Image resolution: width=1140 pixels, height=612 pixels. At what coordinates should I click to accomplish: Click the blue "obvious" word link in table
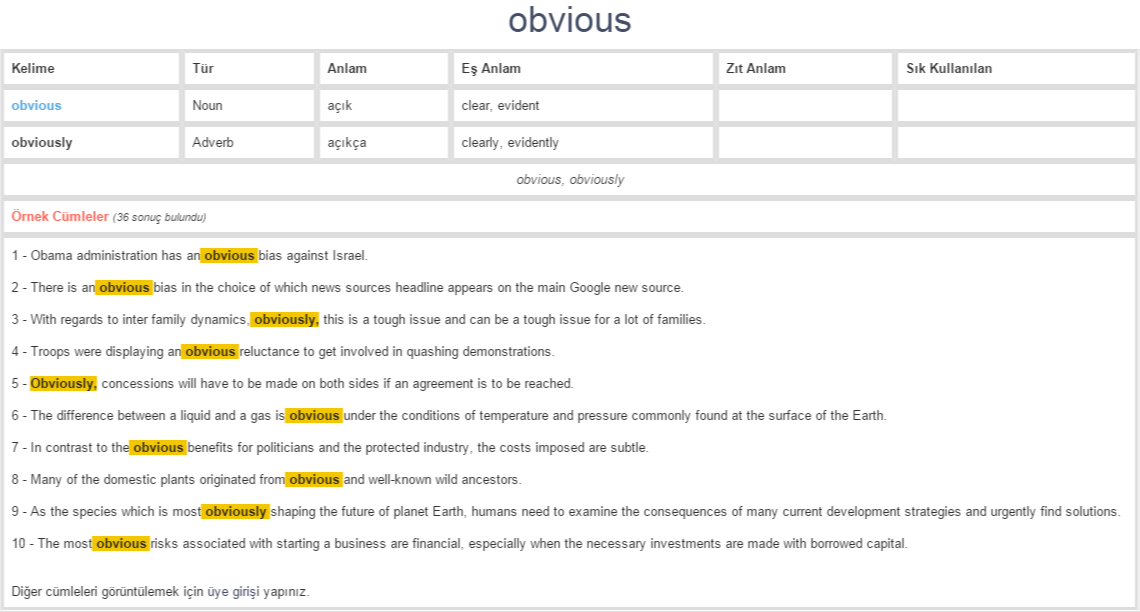36,106
